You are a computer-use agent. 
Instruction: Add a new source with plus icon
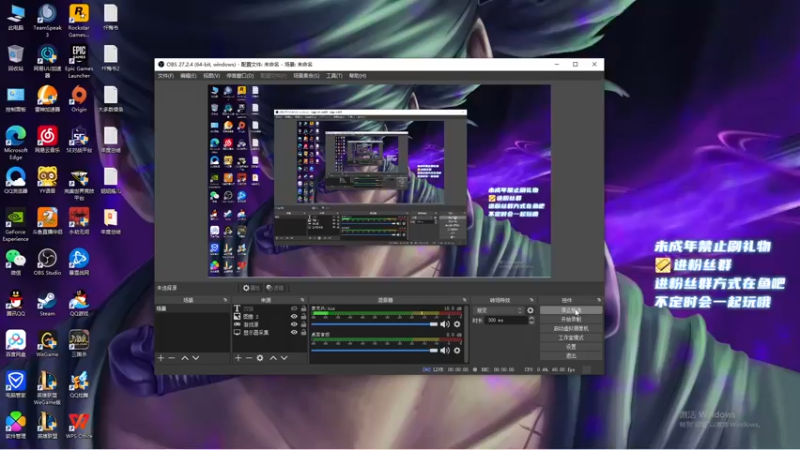(236, 357)
